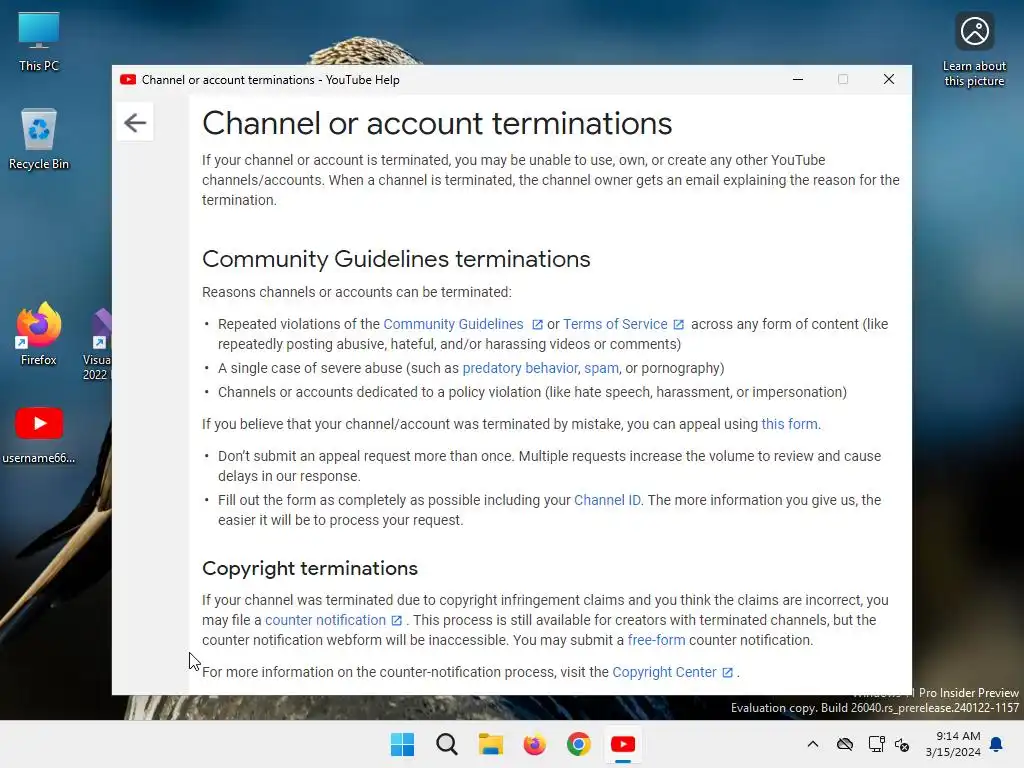
Task: Select the username66 YouTube desktop shortcut
Action: click(x=39, y=434)
